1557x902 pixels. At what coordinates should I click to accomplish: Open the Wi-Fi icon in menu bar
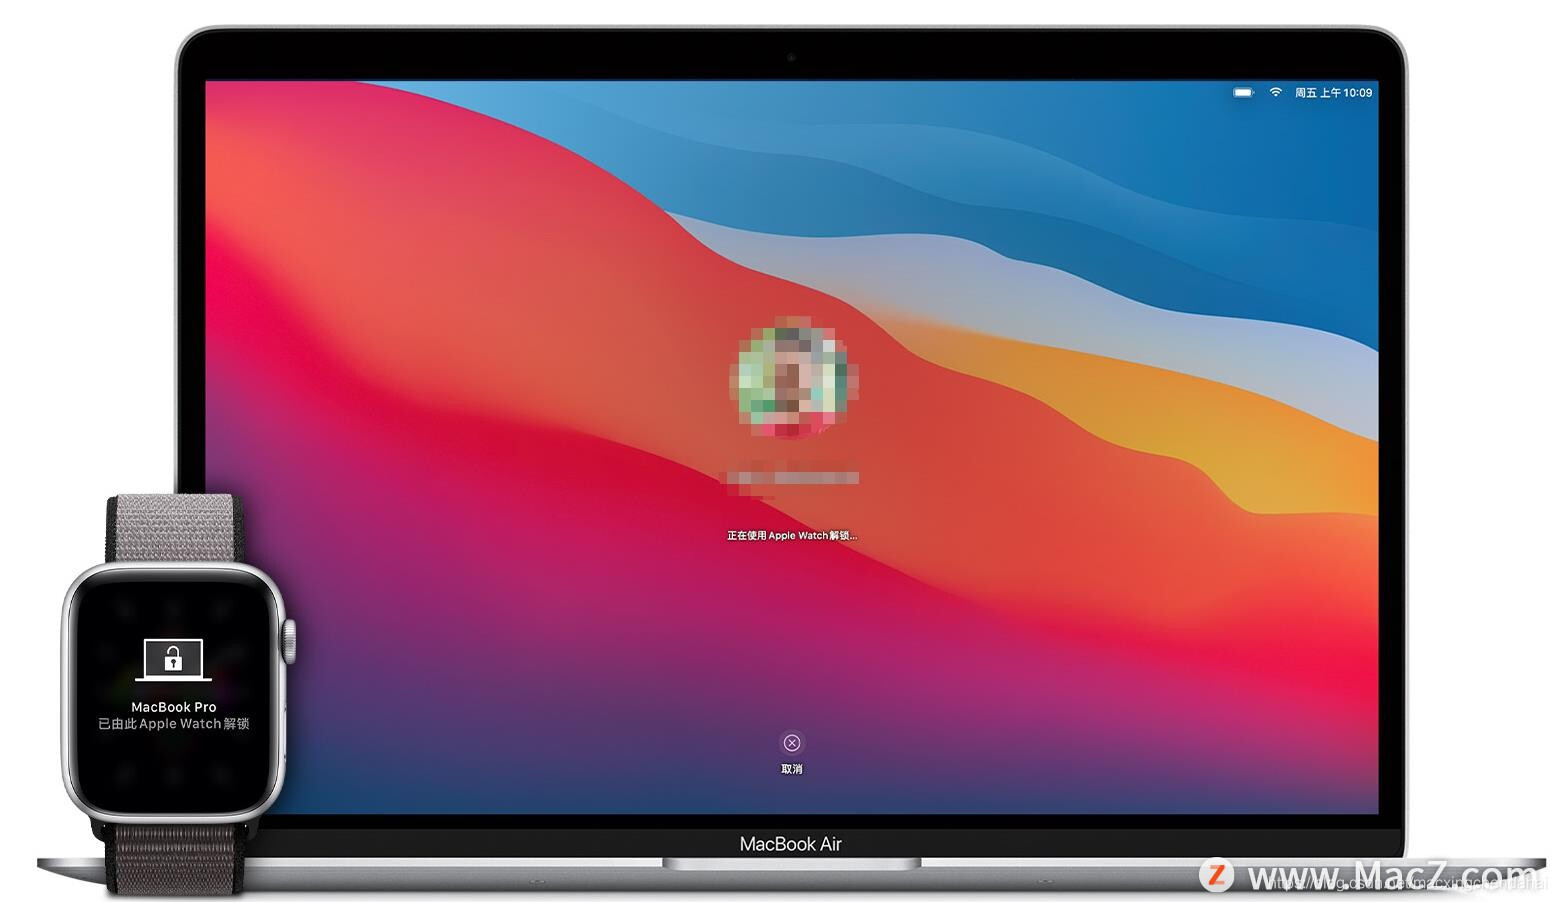1275,92
